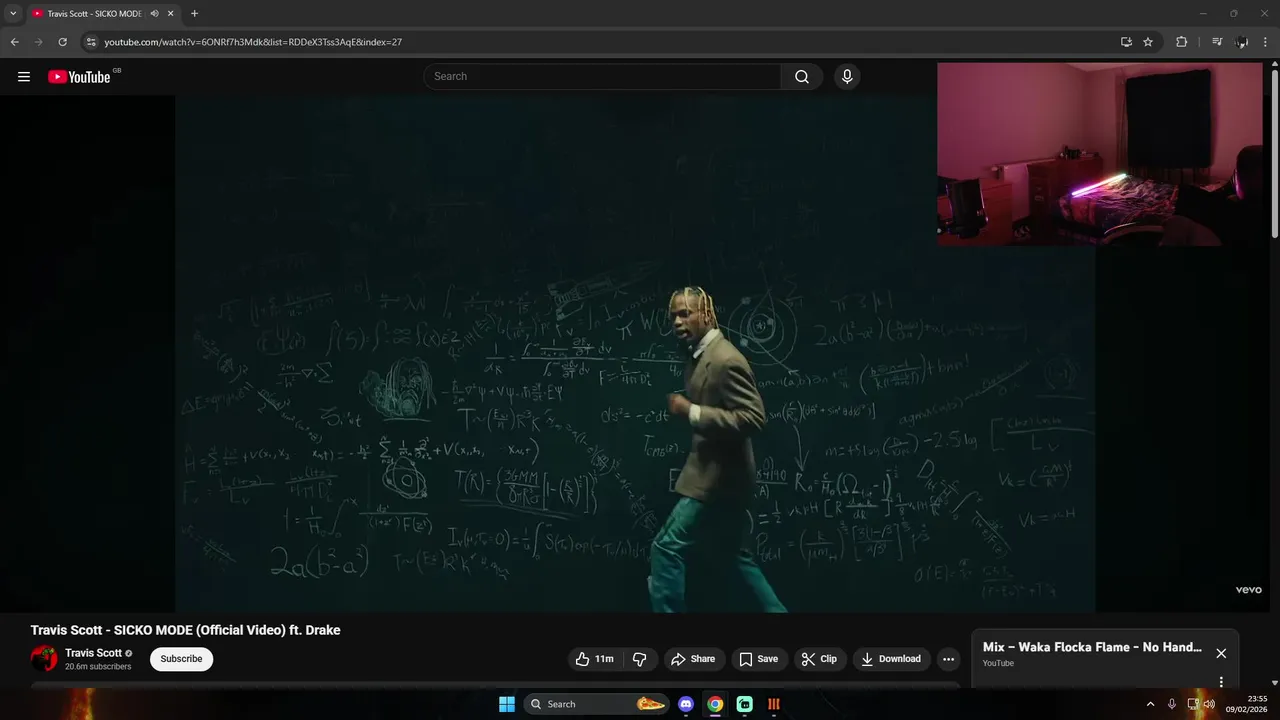
Task: Select the Travis Scott - SICKO MODE tab
Action: coord(95,14)
